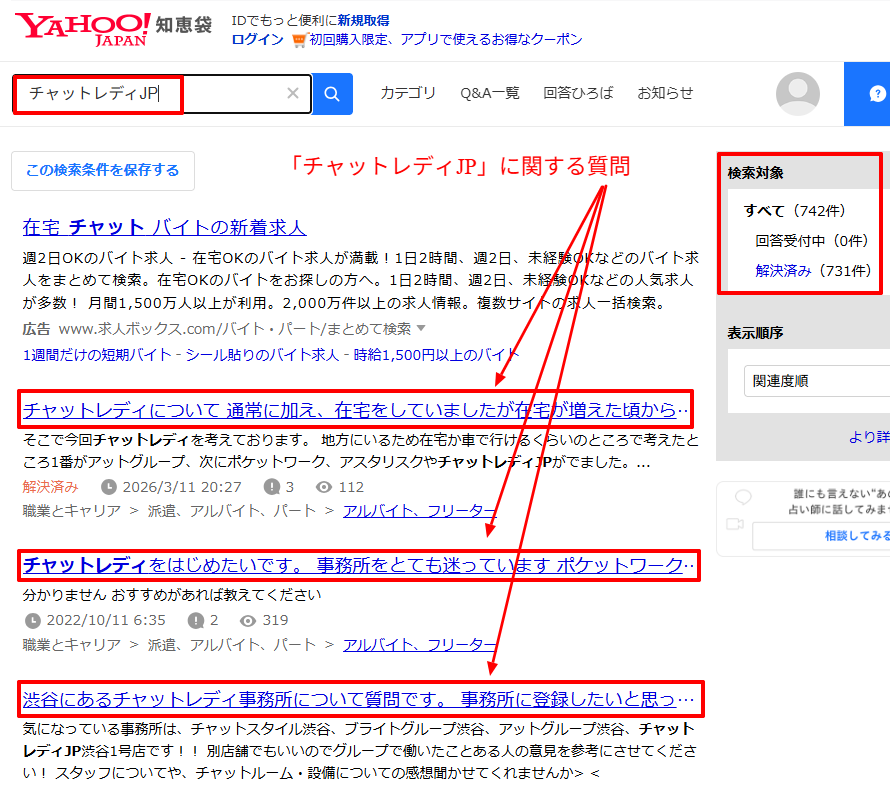The height and width of the screenshot is (788, 890).
Task: Click the 相談してみる button
Action: pyautogui.click(x=821, y=535)
